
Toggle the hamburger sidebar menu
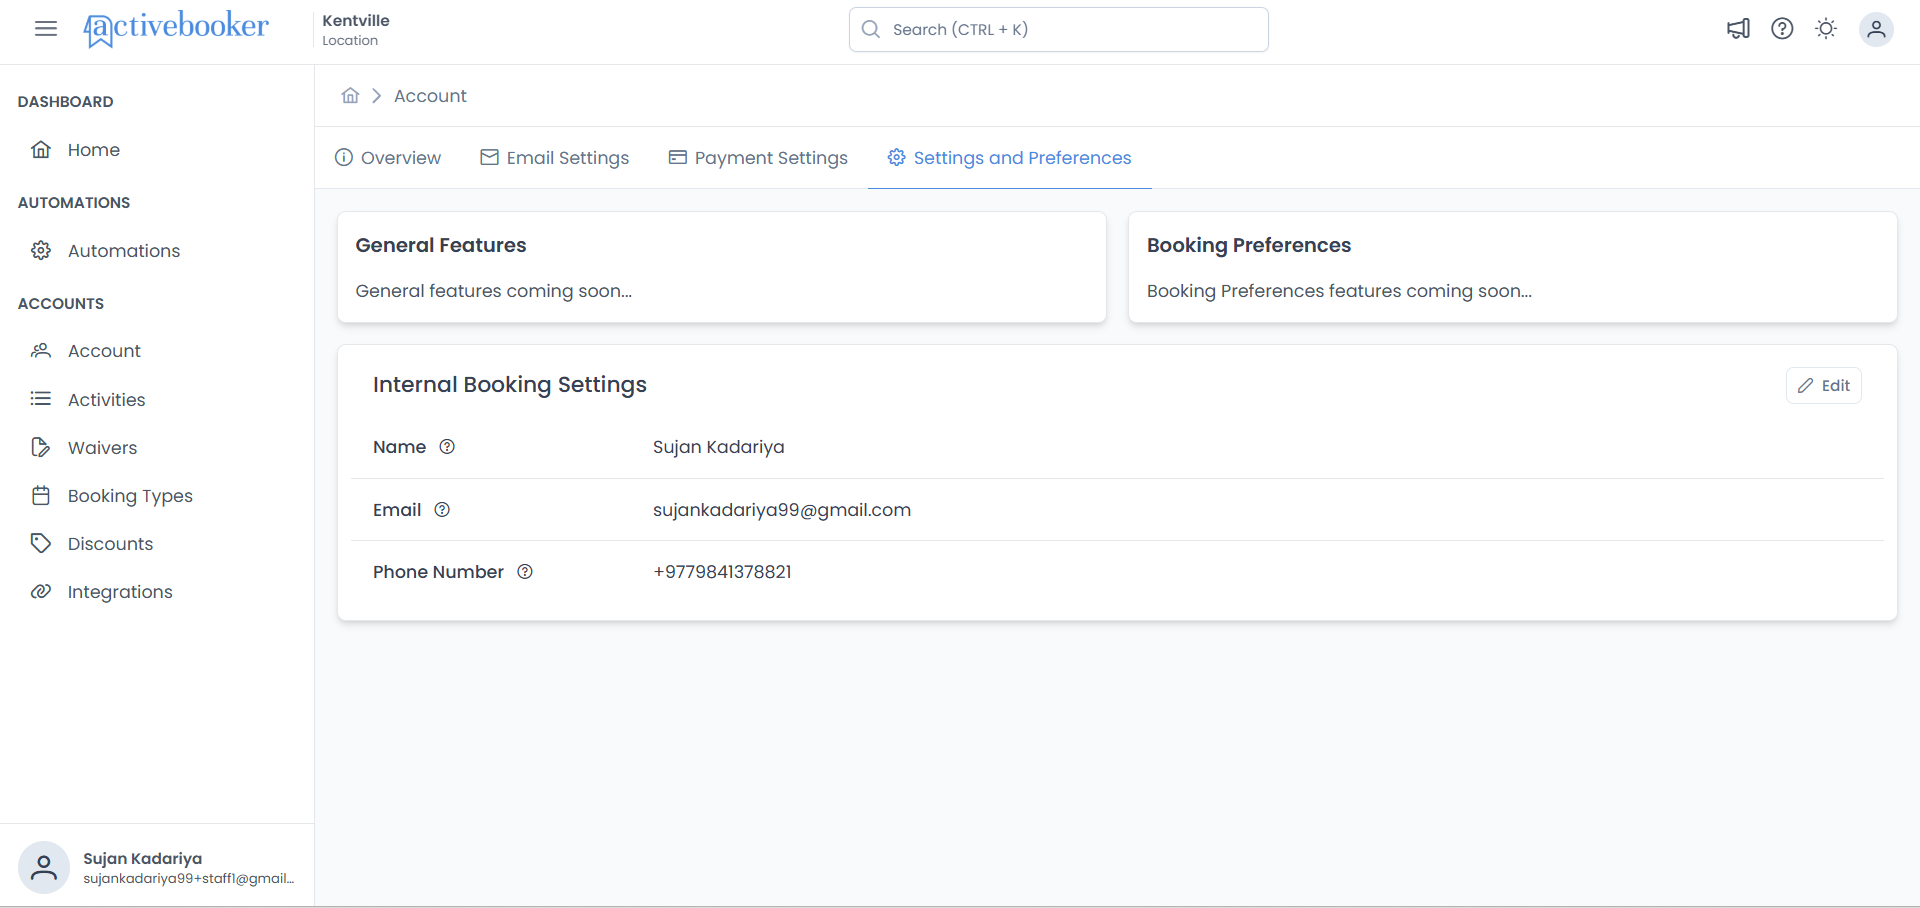point(46,28)
